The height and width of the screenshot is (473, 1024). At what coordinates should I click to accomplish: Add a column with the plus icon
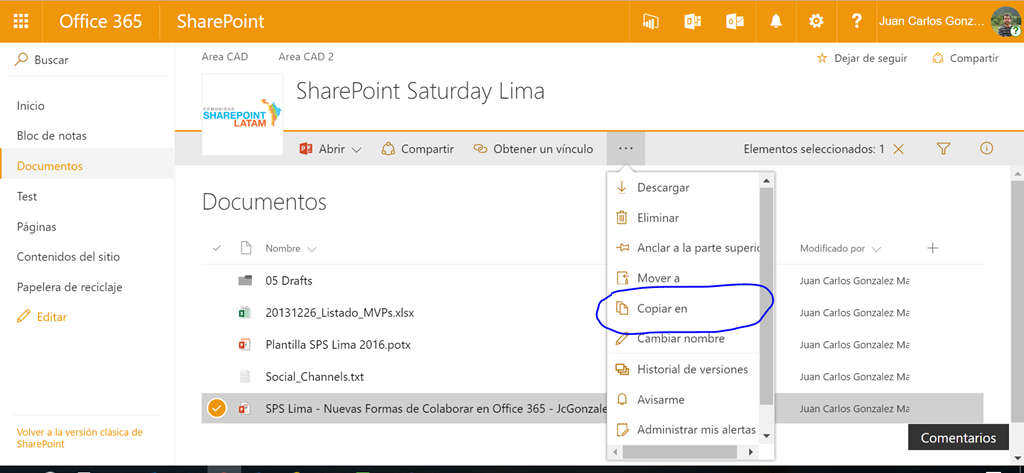click(933, 248)
